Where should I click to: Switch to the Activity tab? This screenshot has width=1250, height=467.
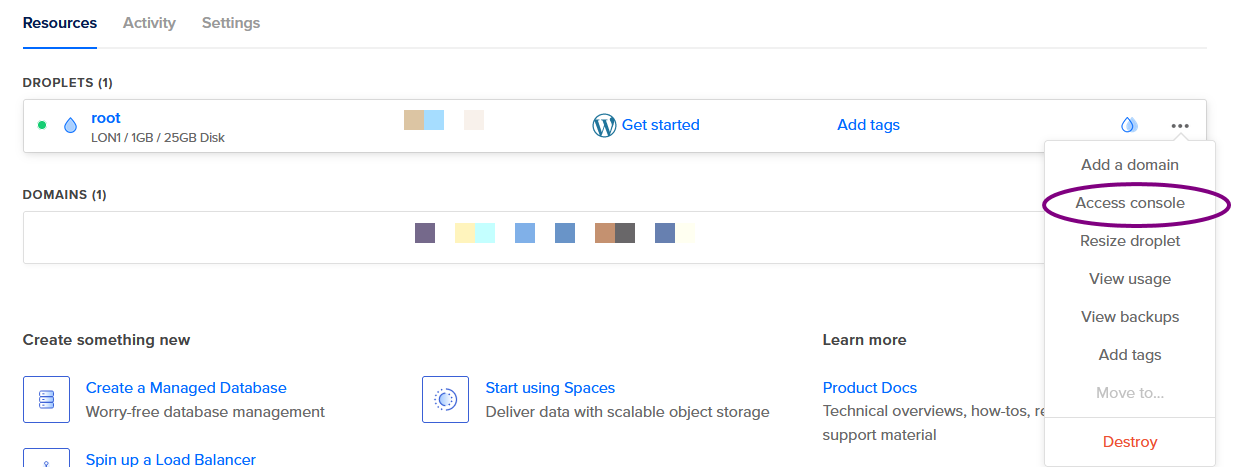[149, 23]
